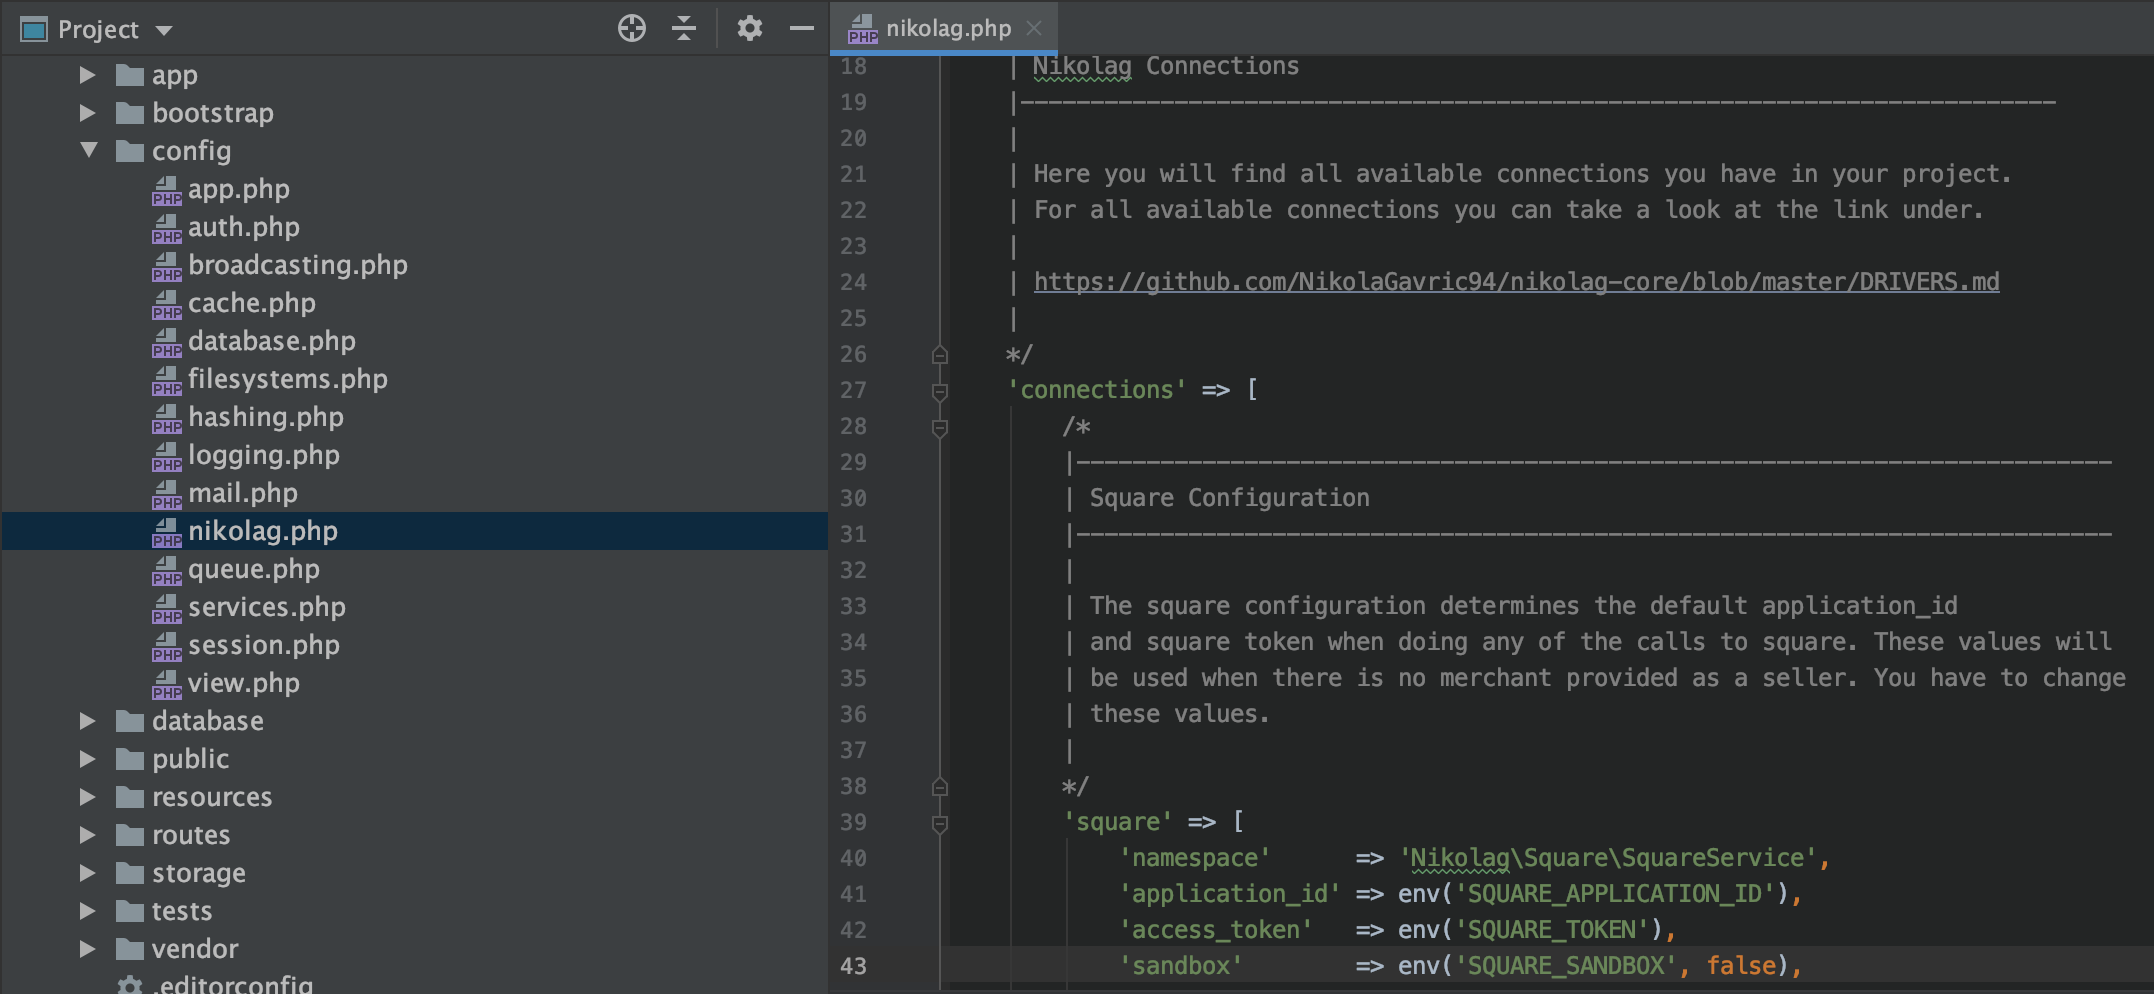The height and width of the screenshot is (994, 2154).
Task: Open queue.php file
Action: pyautogui.click(x=254, y=569)
